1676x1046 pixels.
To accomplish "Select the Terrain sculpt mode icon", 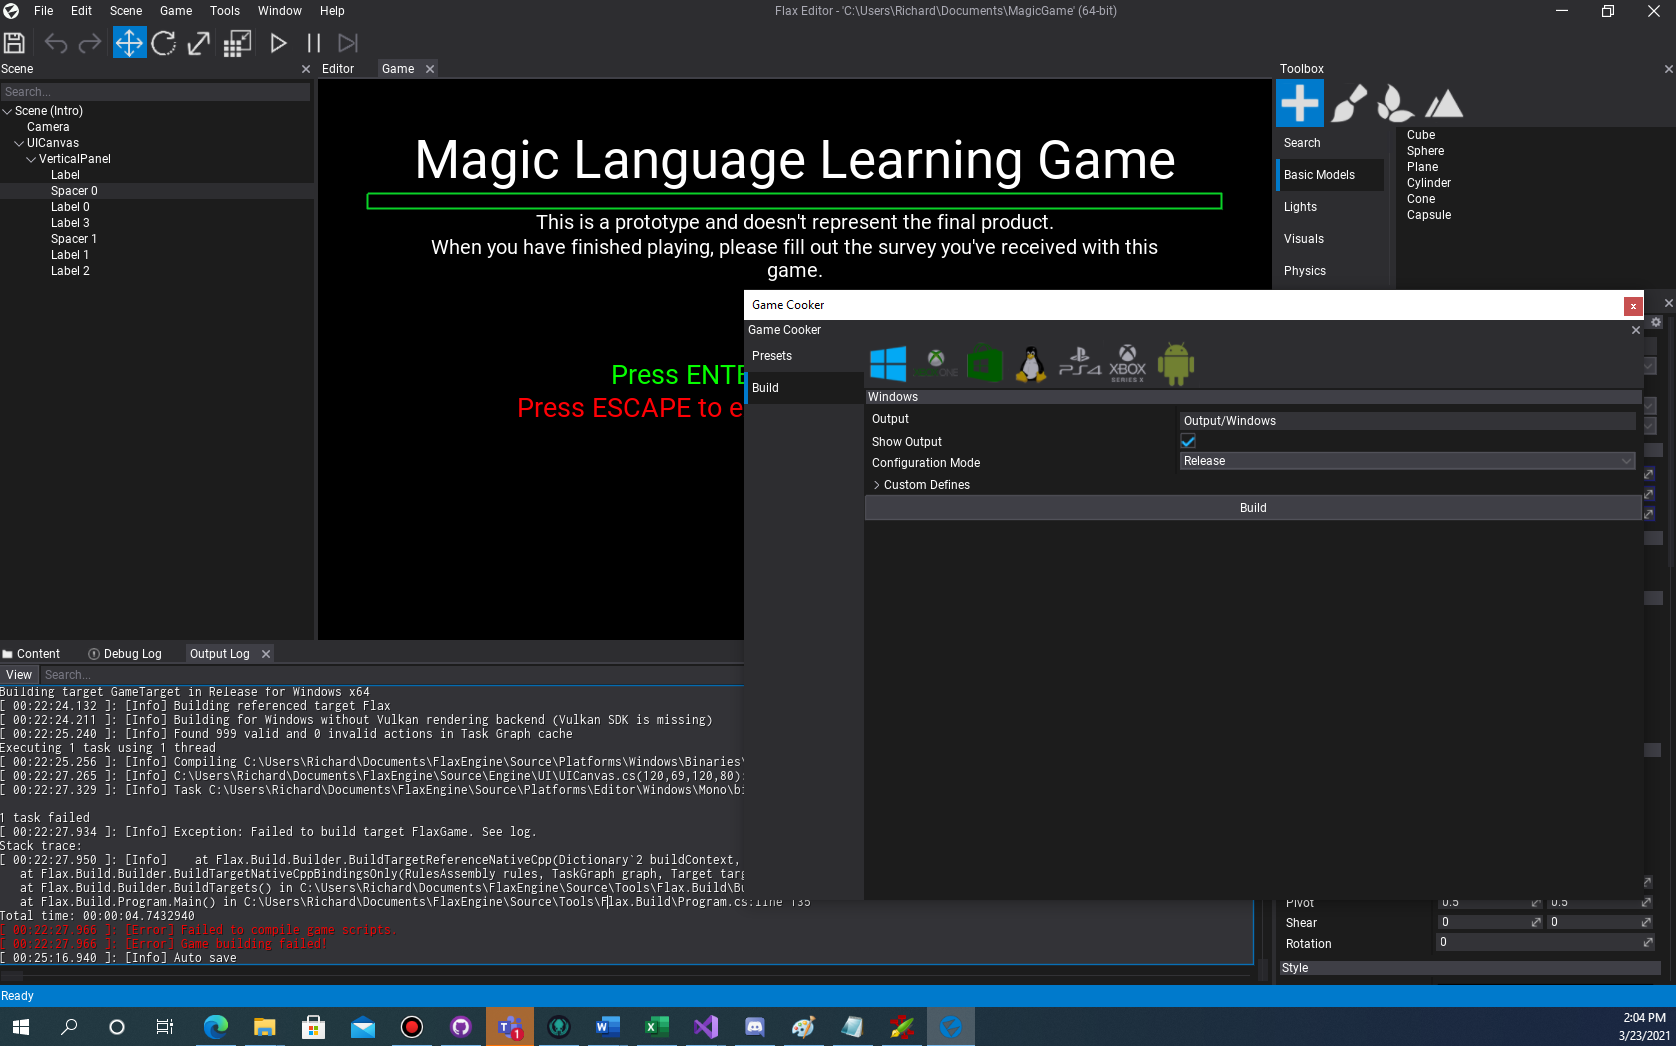I will click(x=1443, y=102).
